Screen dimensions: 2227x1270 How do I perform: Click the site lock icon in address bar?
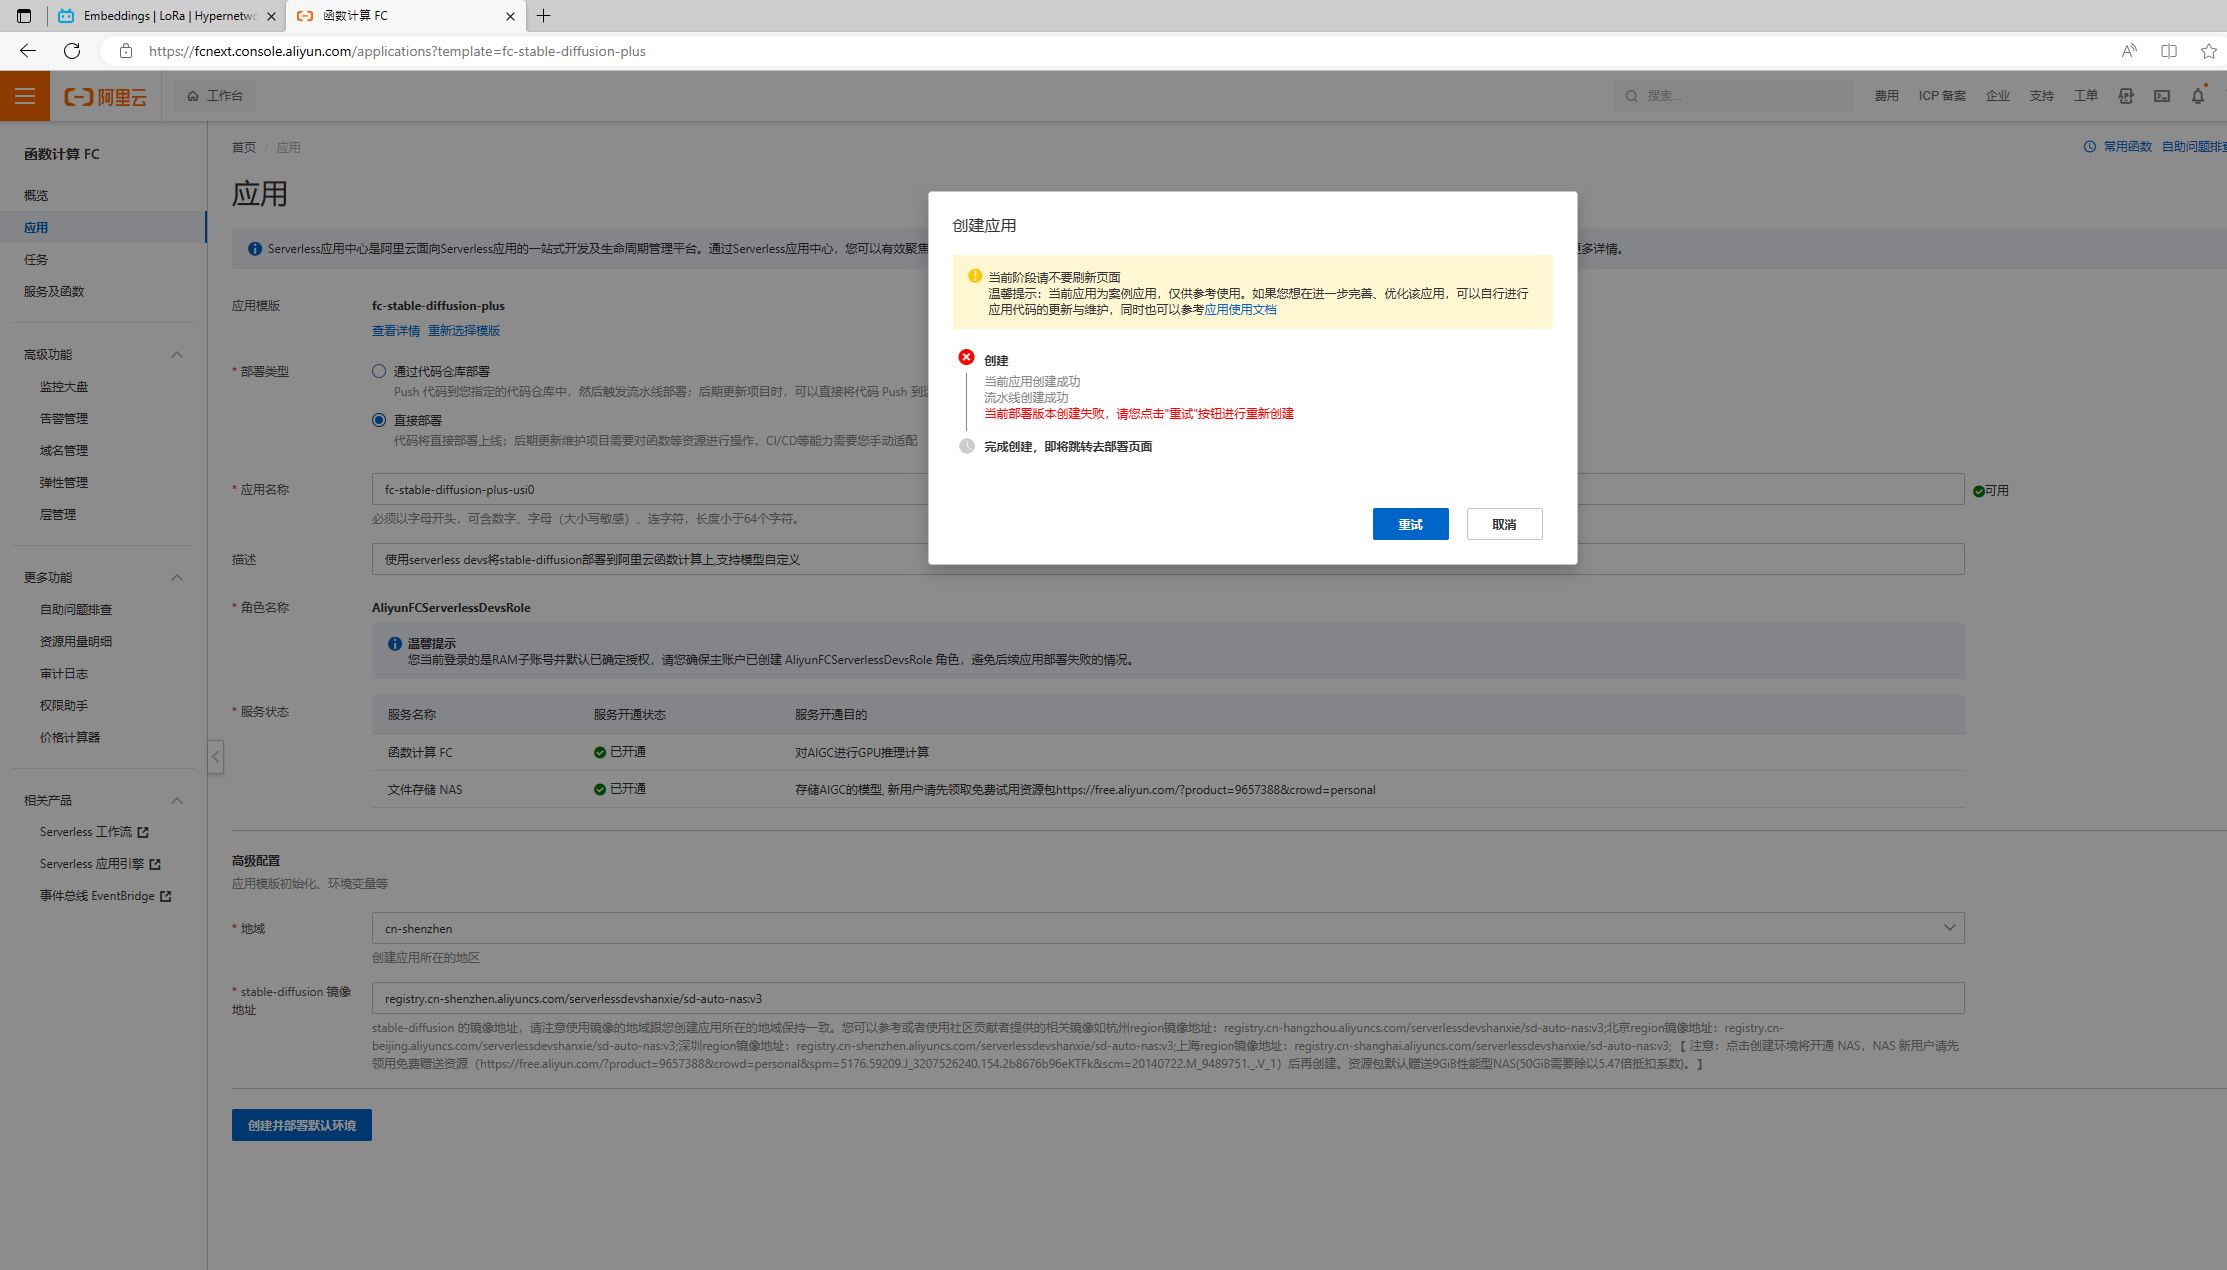click(125, 51)
